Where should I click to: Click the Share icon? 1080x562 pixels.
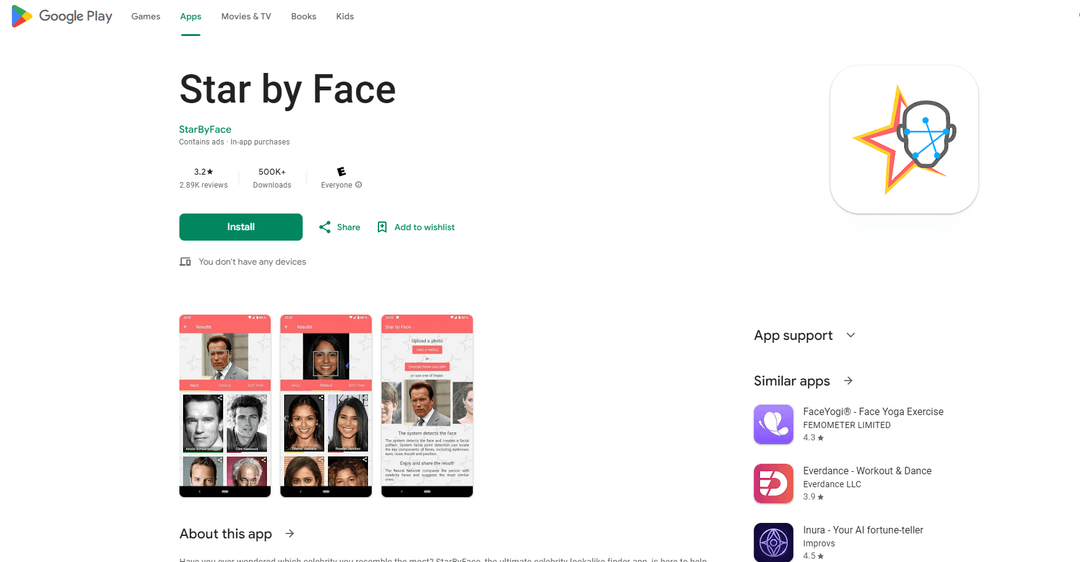click(324, 227)
